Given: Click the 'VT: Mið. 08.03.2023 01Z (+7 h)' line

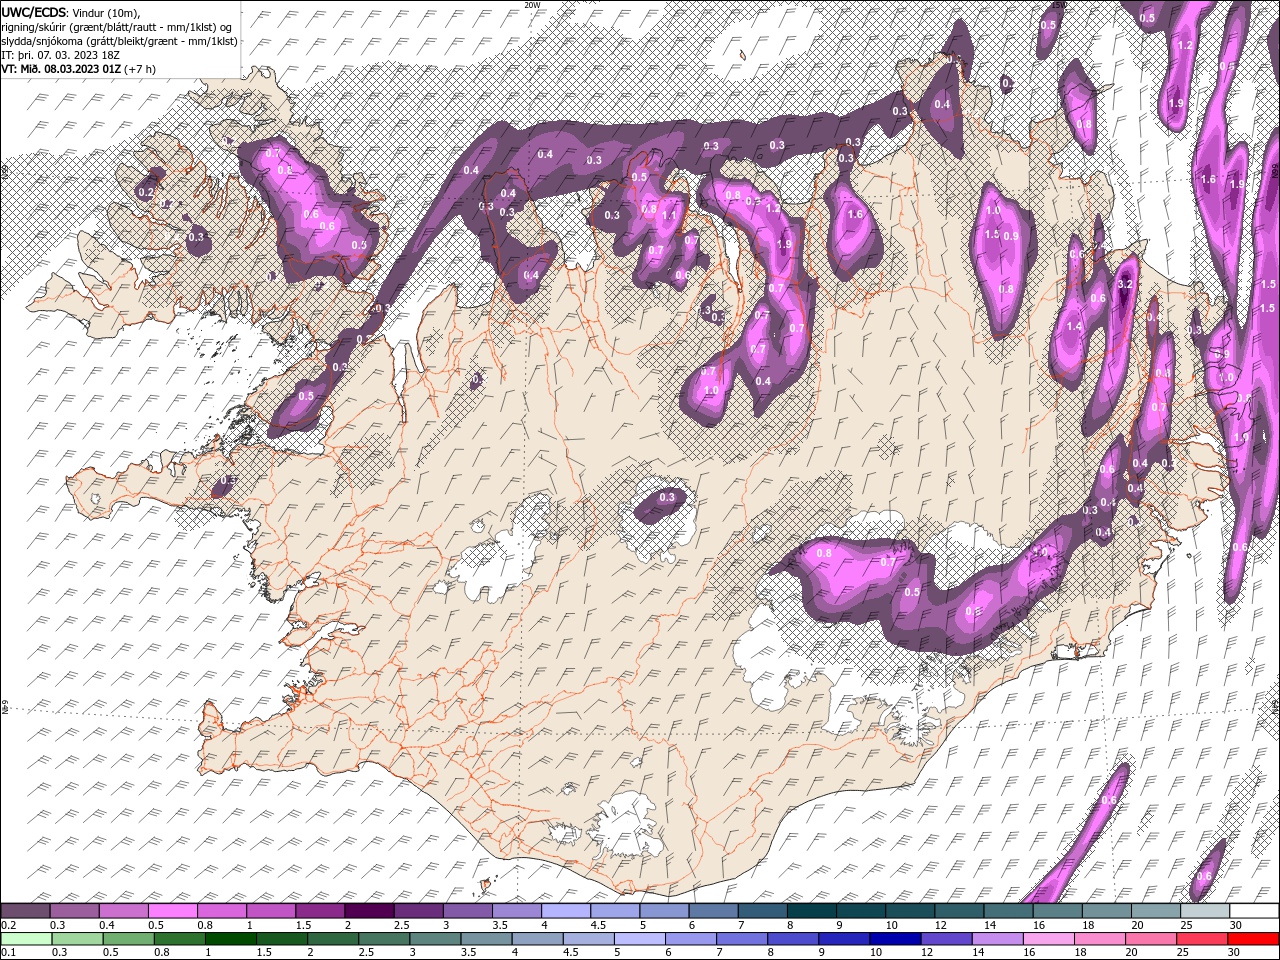Looking at the screenshot, I should (x=78, y=69).
